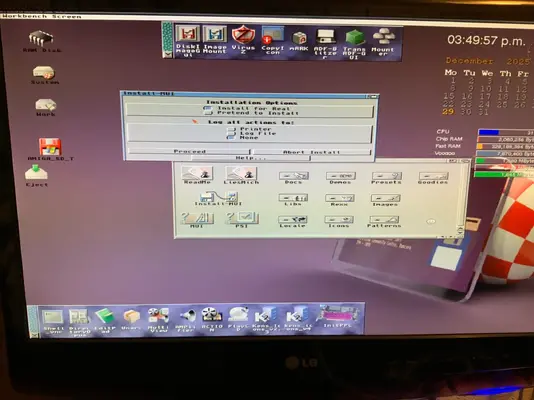Open the Demos drawer
This screenshot has height=400, width=534.
(341, 178)
